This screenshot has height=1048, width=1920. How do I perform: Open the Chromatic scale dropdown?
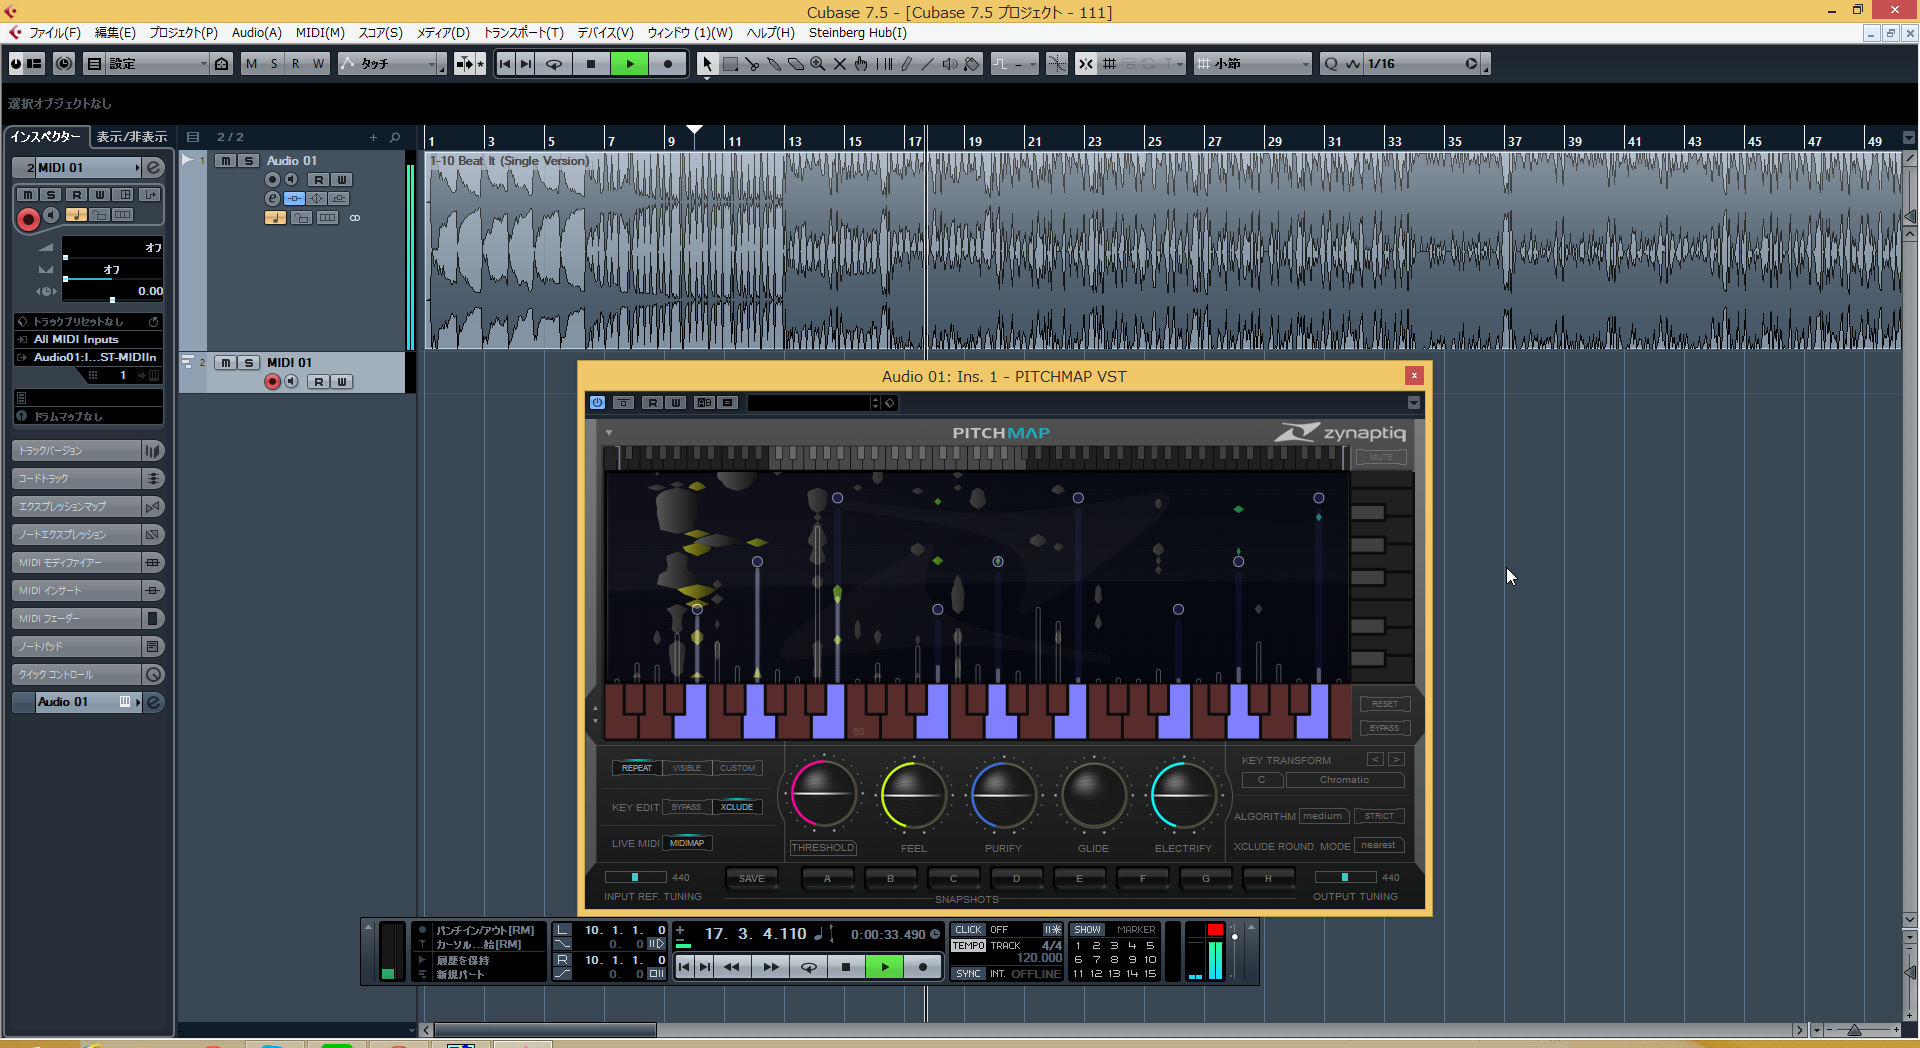point(1345,780)
